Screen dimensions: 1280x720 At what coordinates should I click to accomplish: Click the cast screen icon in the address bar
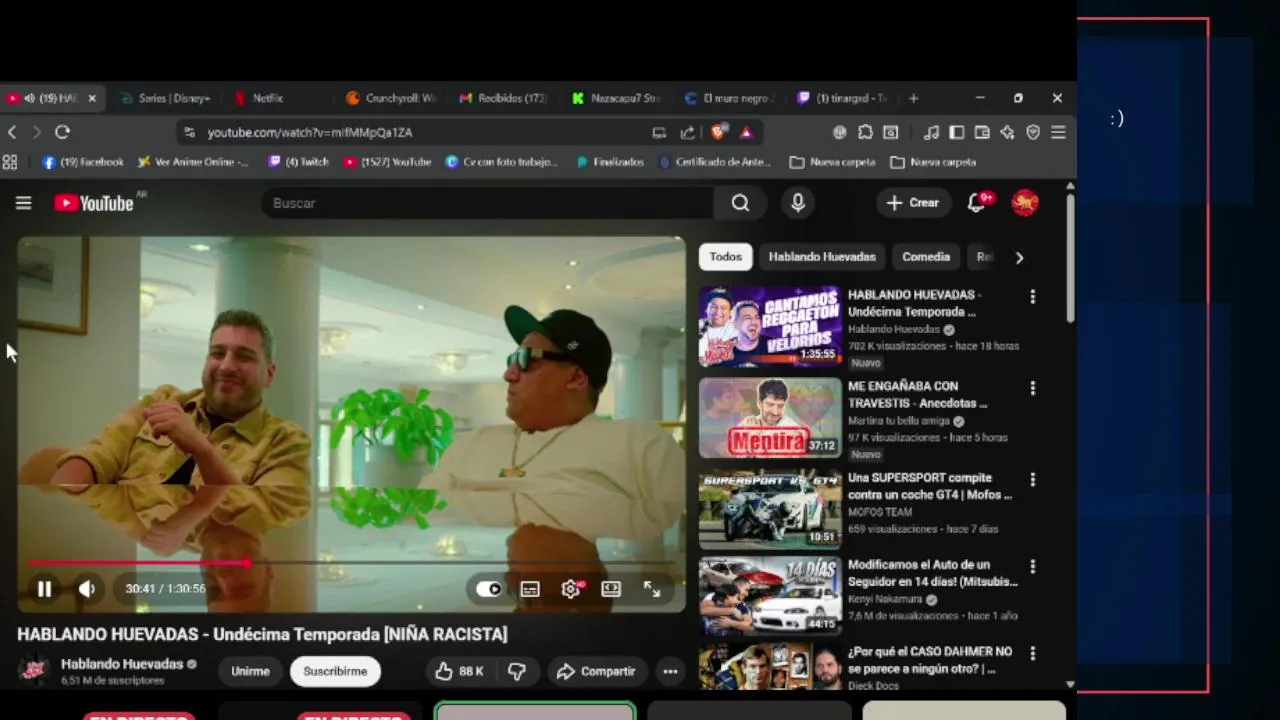coord(659,132)
